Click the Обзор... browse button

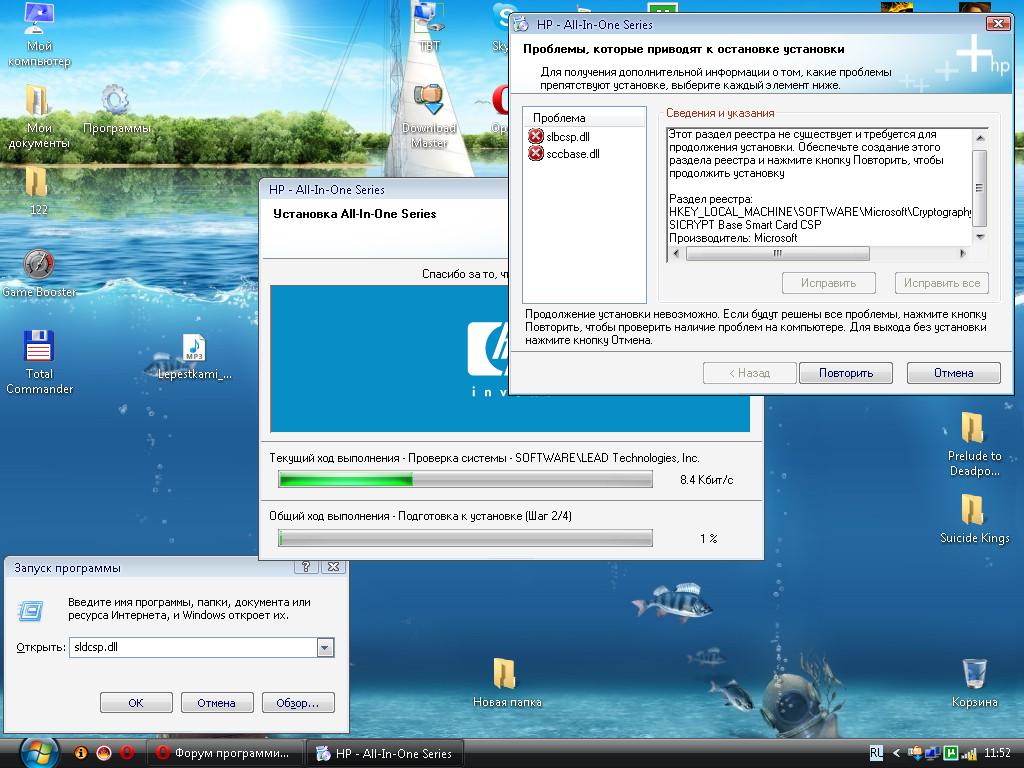(x=298, y=703)
